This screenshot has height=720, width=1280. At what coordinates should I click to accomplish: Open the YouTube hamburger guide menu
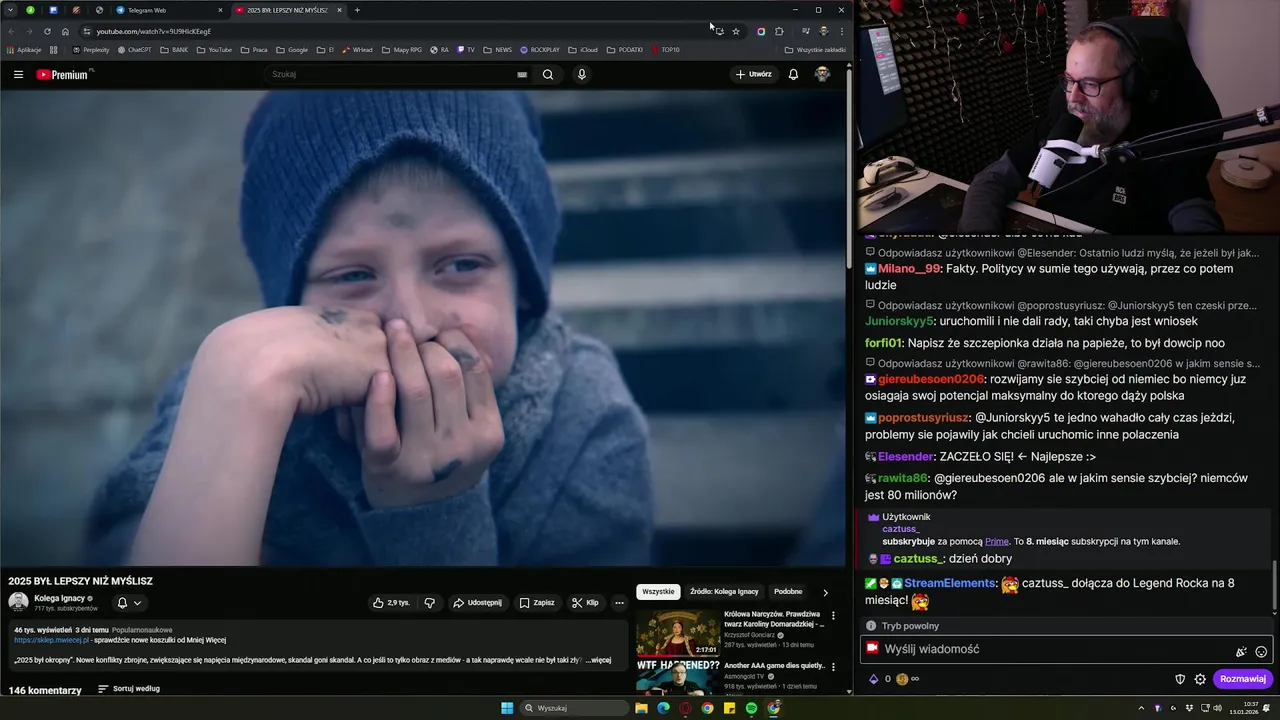(x=18, y=74)
